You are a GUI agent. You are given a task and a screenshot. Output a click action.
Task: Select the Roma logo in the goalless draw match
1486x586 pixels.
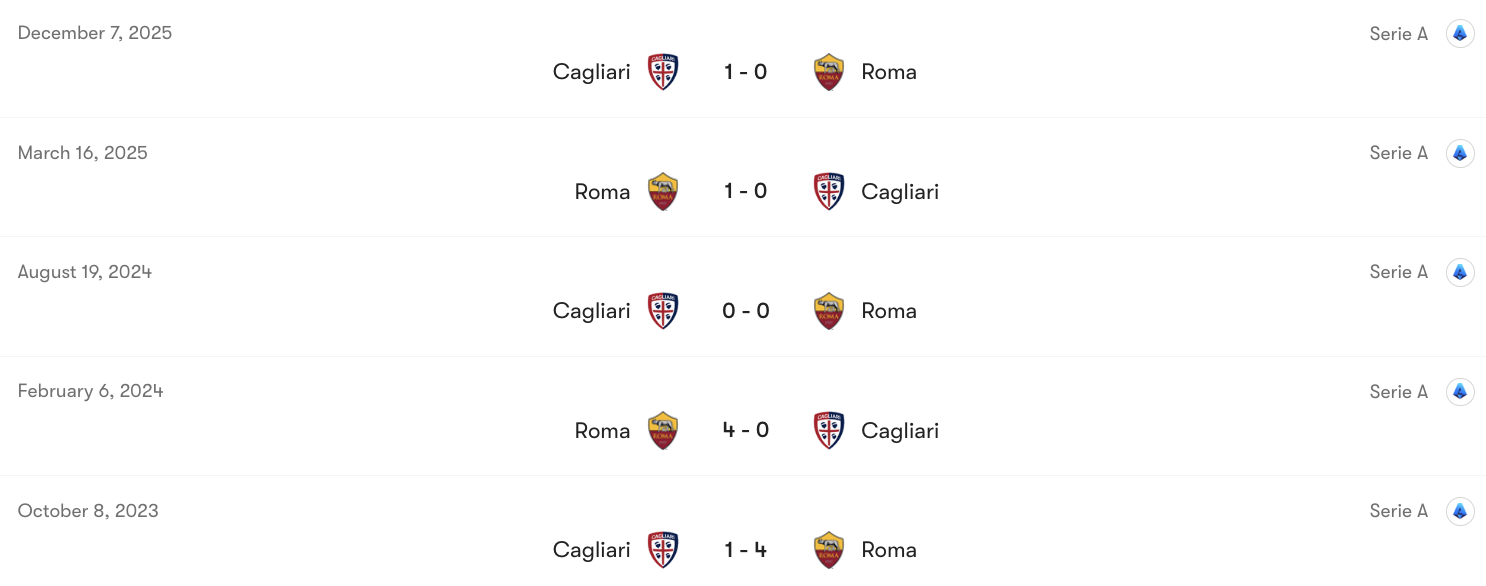[829, 311]
